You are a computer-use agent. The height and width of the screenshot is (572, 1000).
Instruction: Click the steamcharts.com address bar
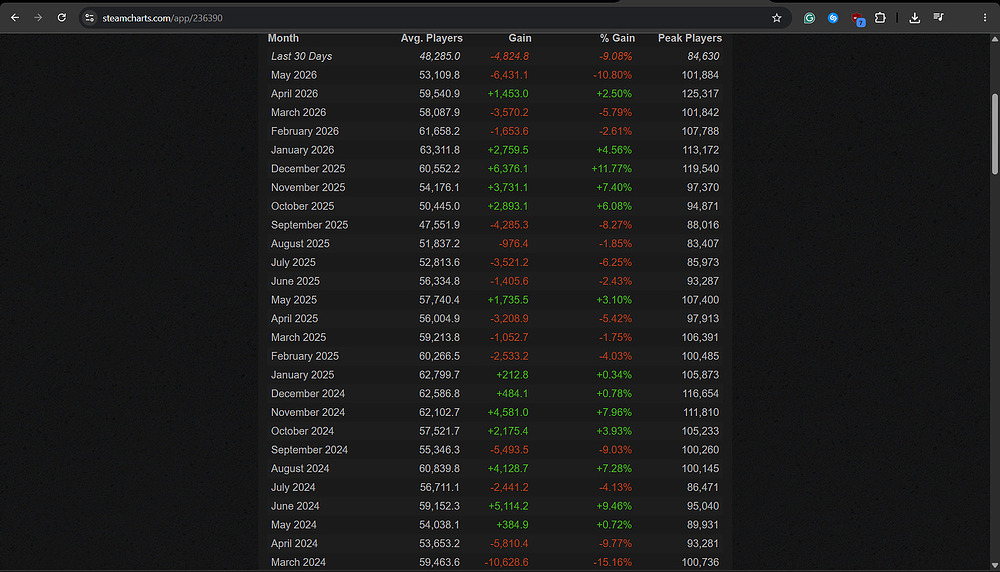pyautogui.click(x=434, y=18)
